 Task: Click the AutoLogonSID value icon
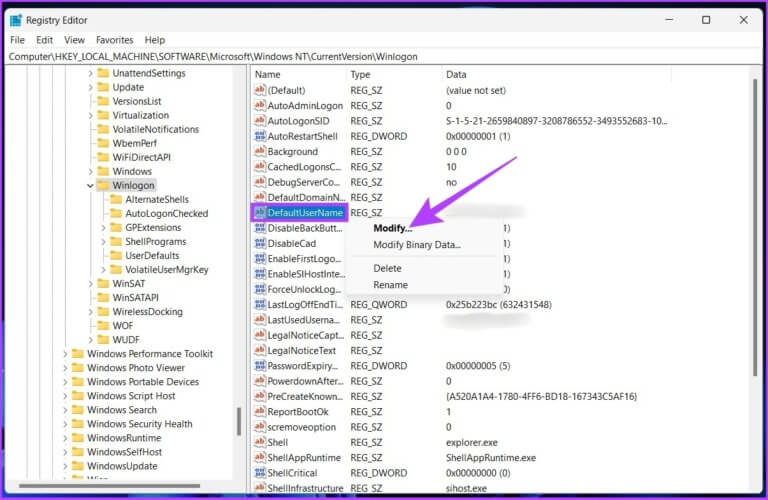tap(260, 120)
